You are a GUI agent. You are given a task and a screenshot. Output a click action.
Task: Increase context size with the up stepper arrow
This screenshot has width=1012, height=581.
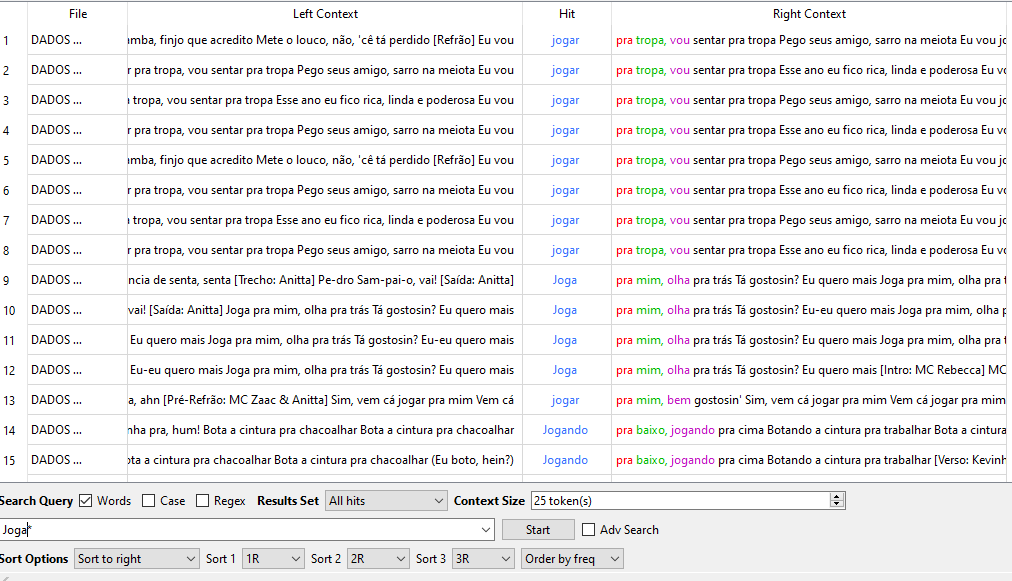(837, 496)
